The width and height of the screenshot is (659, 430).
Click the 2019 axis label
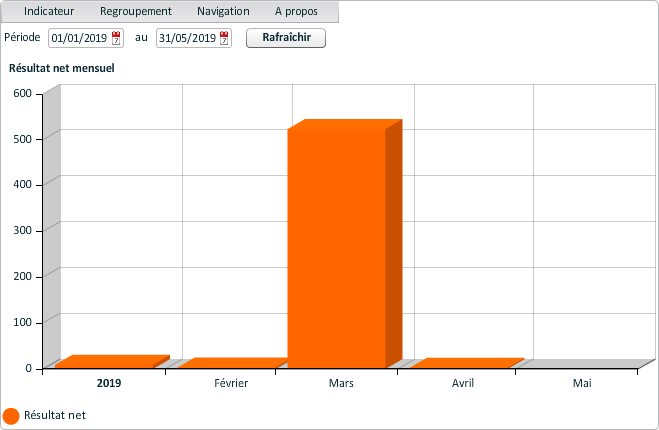coord(109,383)
